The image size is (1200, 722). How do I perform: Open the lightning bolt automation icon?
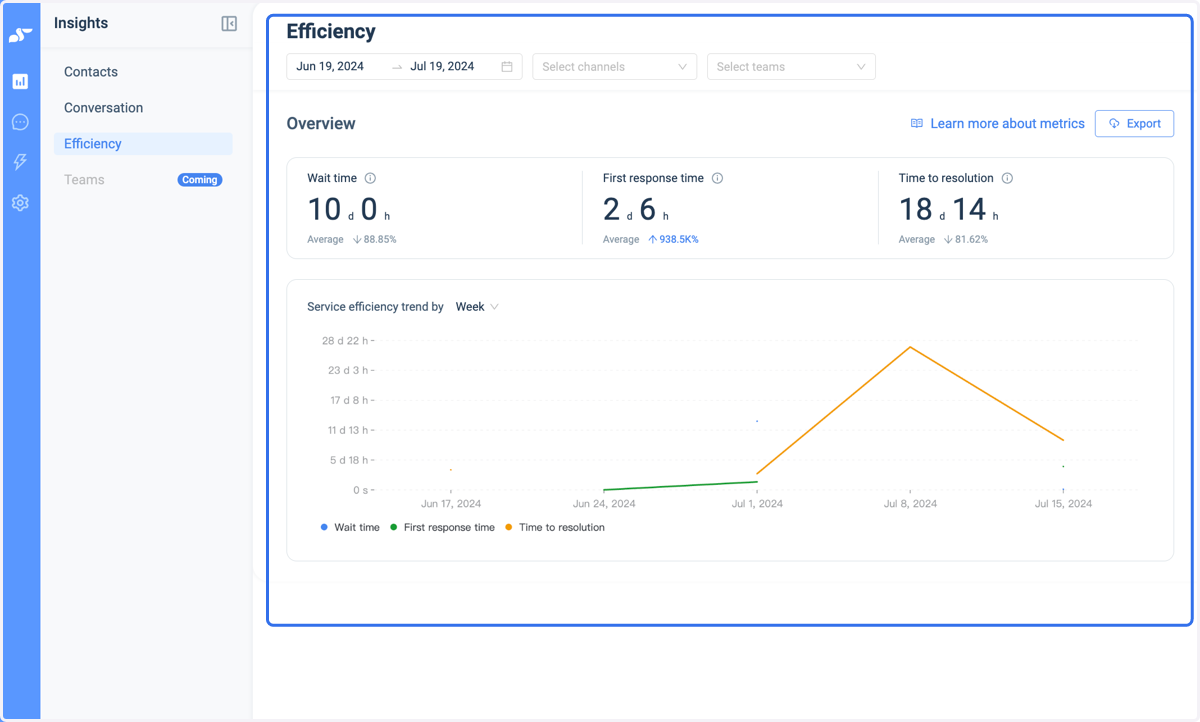click(20, 162)
